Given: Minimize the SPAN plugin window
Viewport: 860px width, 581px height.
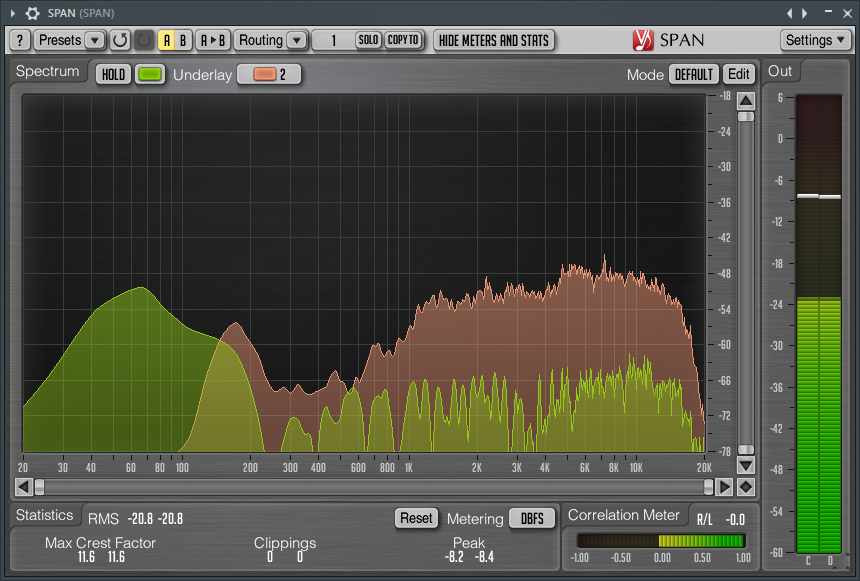Looking at the screenshot, I should 829,12.
